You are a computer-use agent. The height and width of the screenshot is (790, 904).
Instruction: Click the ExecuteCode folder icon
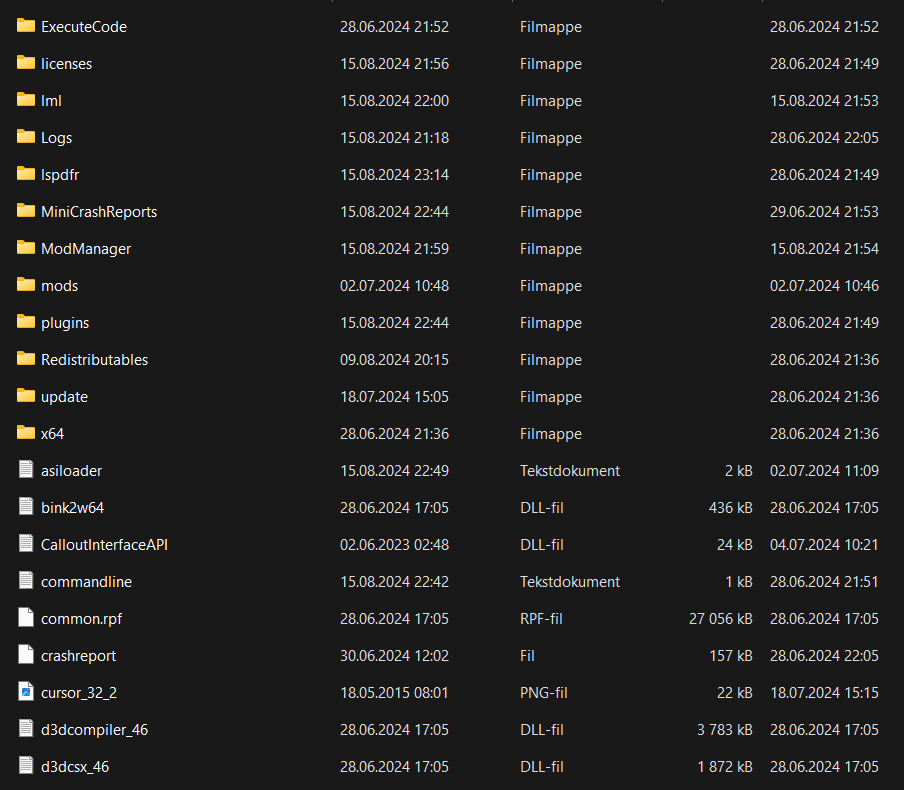[26, 26]
